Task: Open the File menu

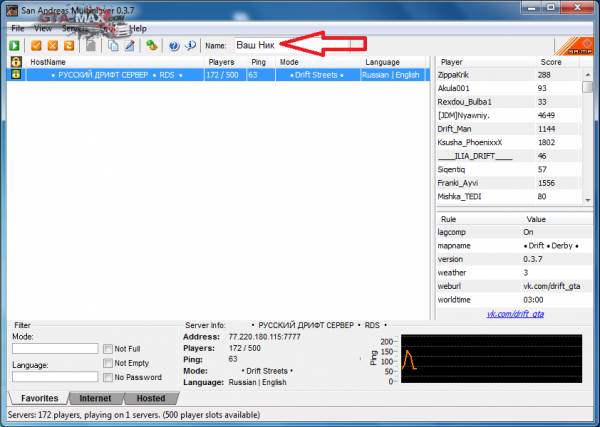Action: pyautogui.click(x=18, y=28)
